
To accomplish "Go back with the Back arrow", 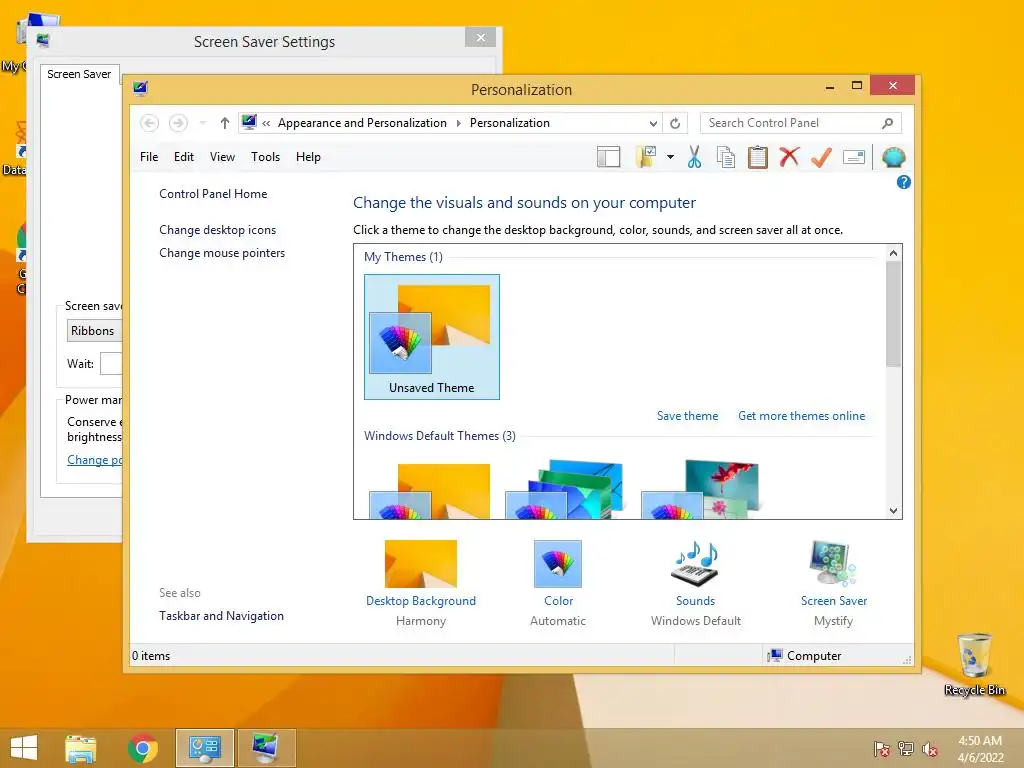I will point(150,123).
